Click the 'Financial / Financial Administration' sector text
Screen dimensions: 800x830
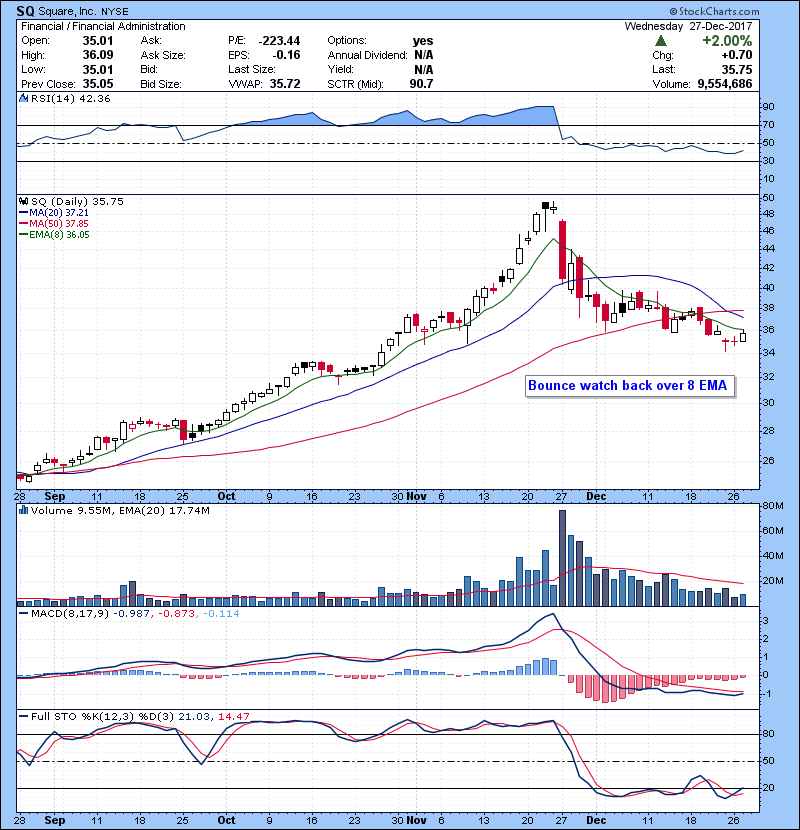[x=103, y=26]
